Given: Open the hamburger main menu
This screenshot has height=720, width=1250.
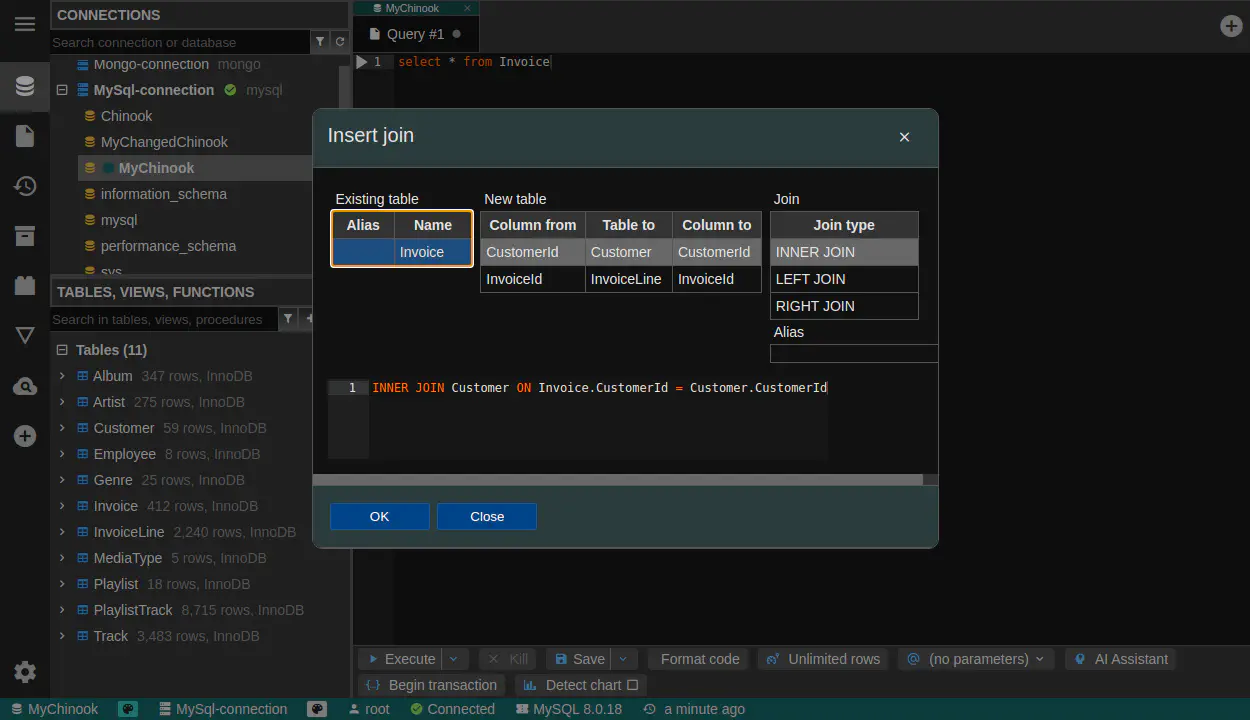Looking at the screenshot, I should coord(25,24).
